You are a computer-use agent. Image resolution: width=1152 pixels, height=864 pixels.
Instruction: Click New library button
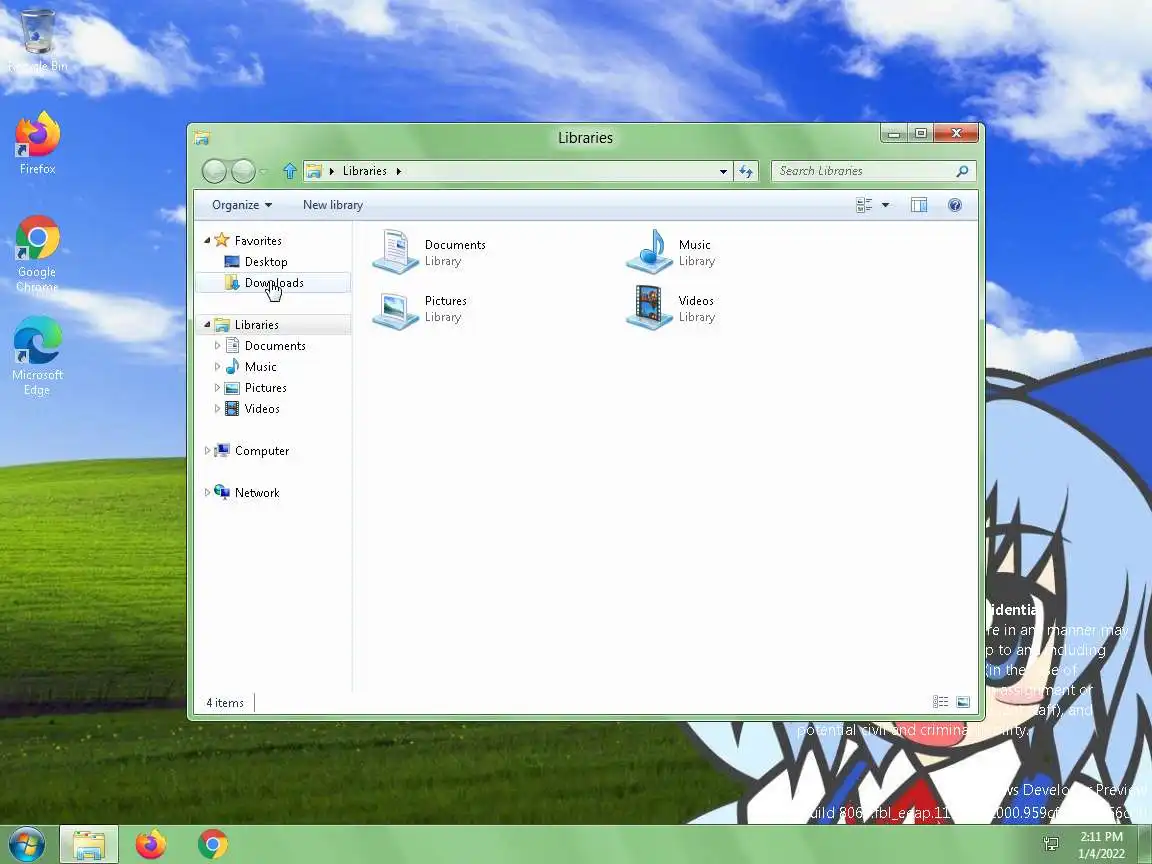pyautogui.click(x=333, y=205)
